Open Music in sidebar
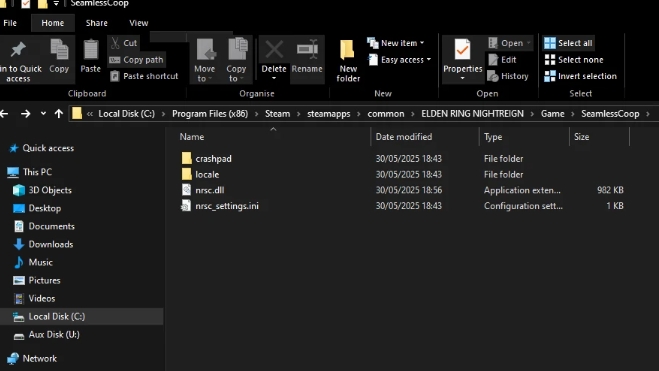Viewport: 659px width, 371px height. pos(40,262)
